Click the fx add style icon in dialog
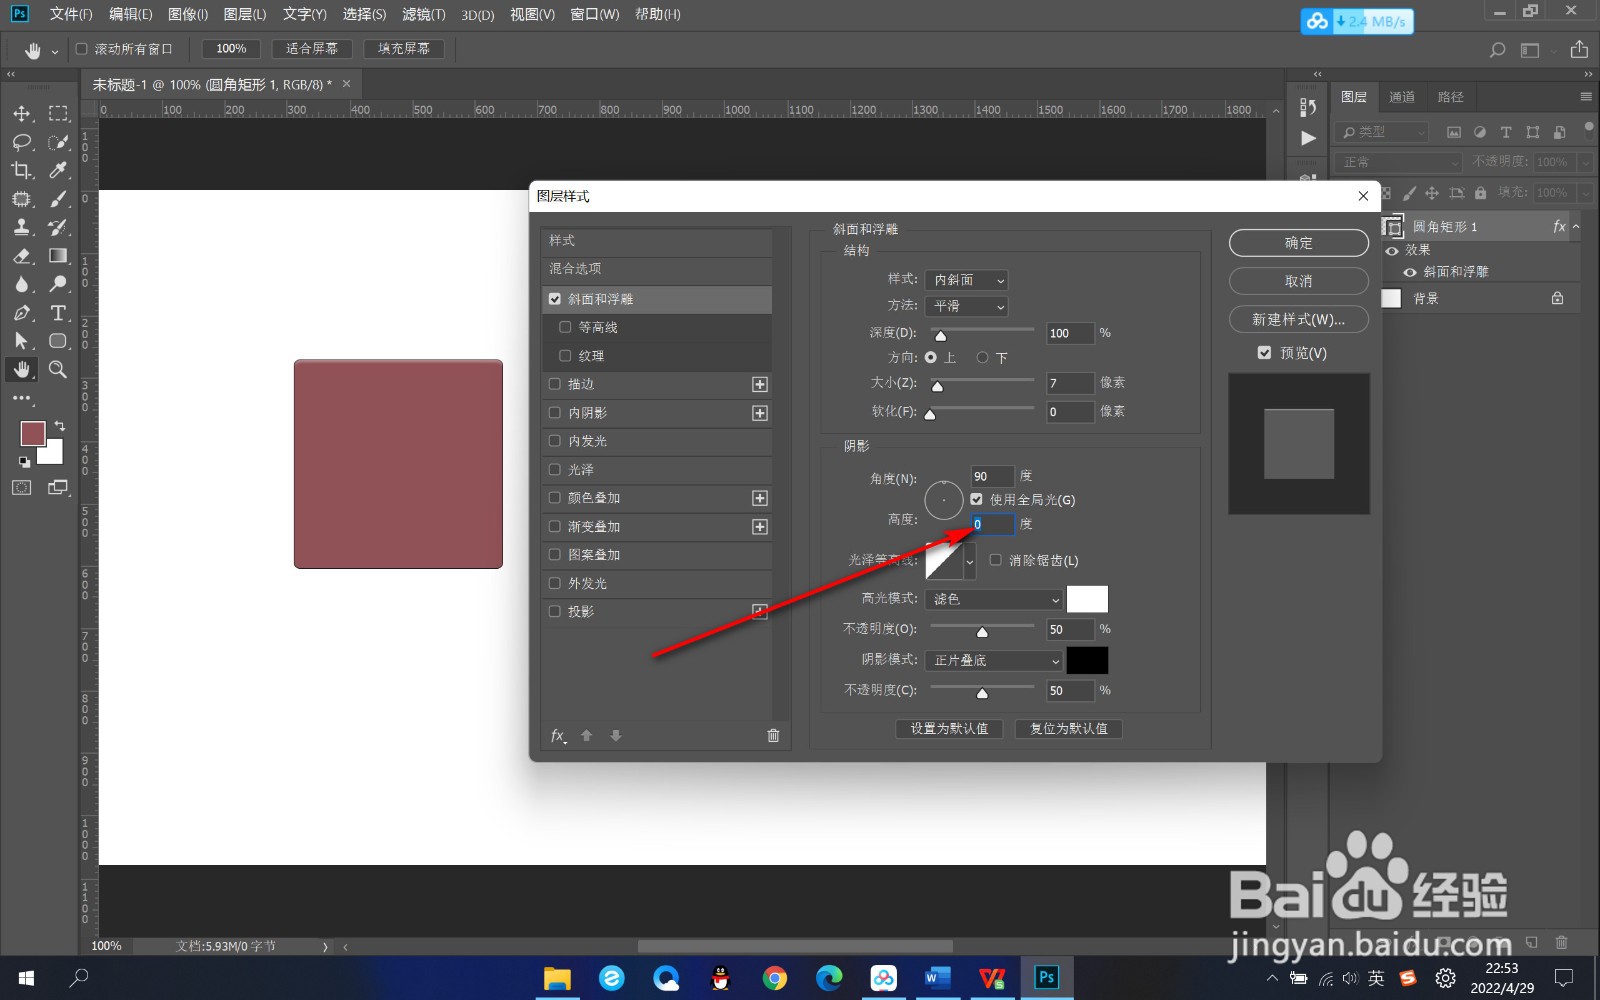Image resolution: width=1600 pixels, height=1000 pixels. tap(559, 735)
